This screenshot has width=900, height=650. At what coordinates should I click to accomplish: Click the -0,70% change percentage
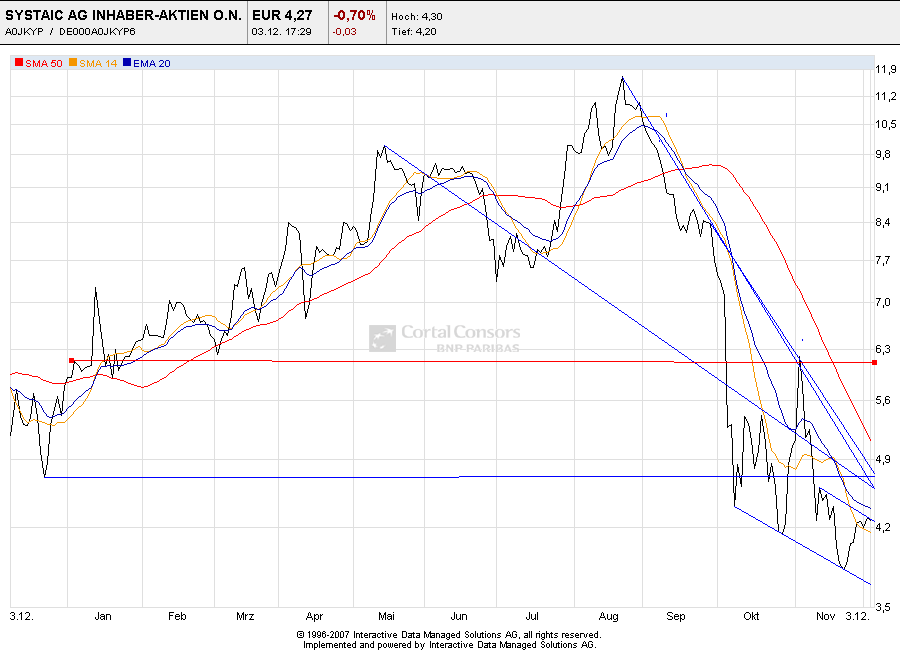point(355,16)
